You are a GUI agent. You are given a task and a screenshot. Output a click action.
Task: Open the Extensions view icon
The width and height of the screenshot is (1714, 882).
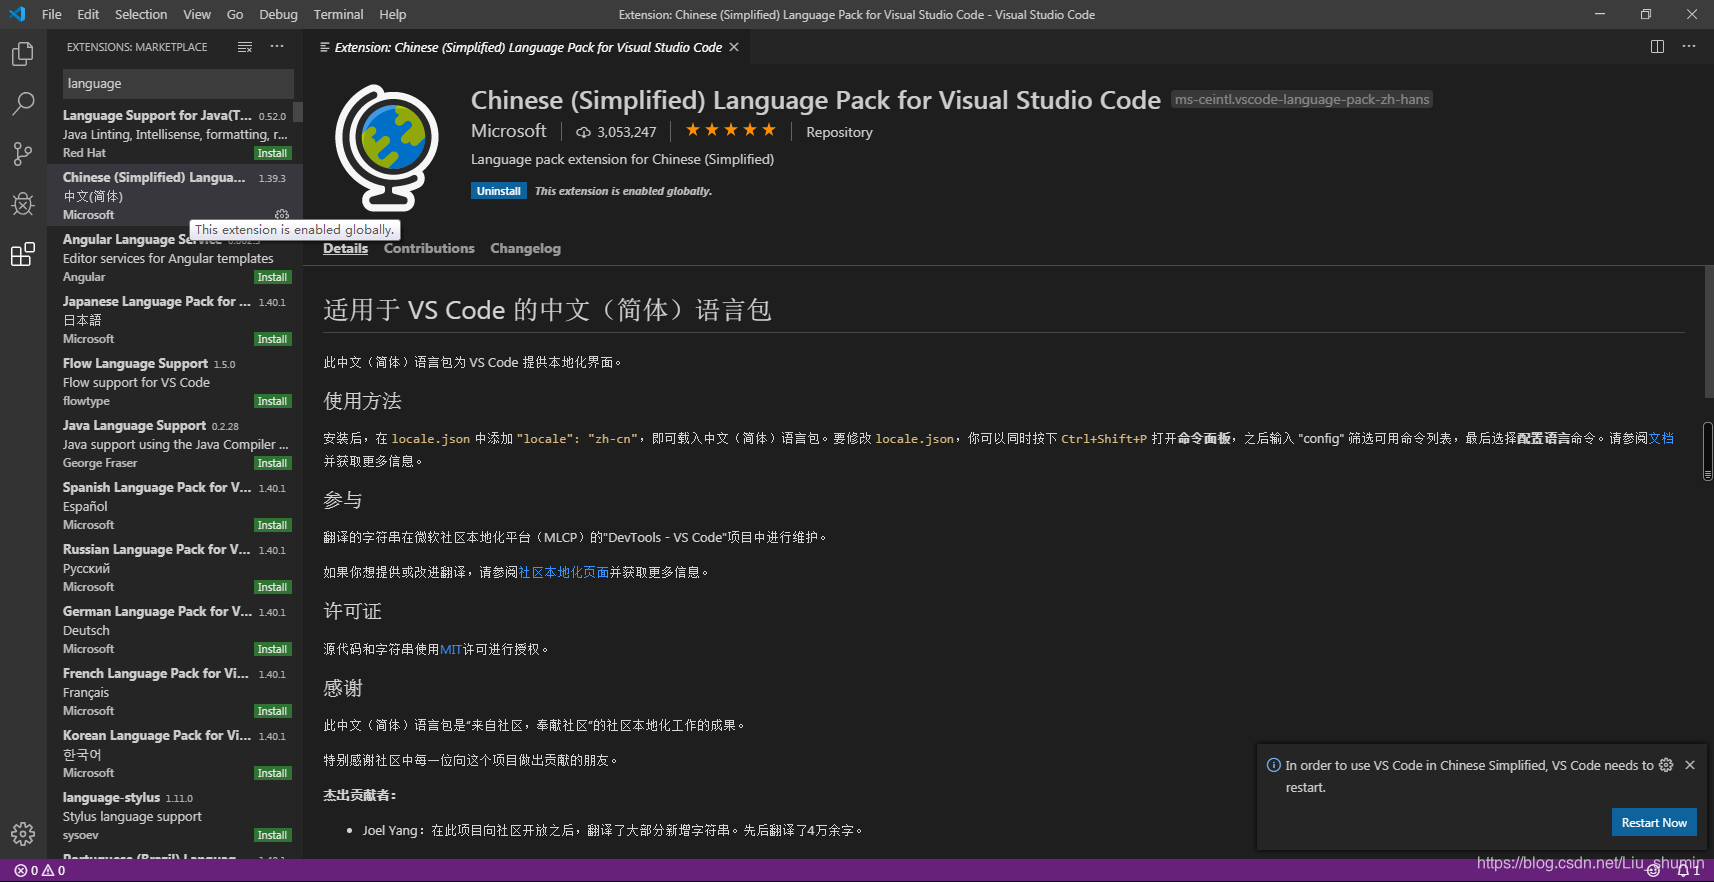tap(22, 254)
